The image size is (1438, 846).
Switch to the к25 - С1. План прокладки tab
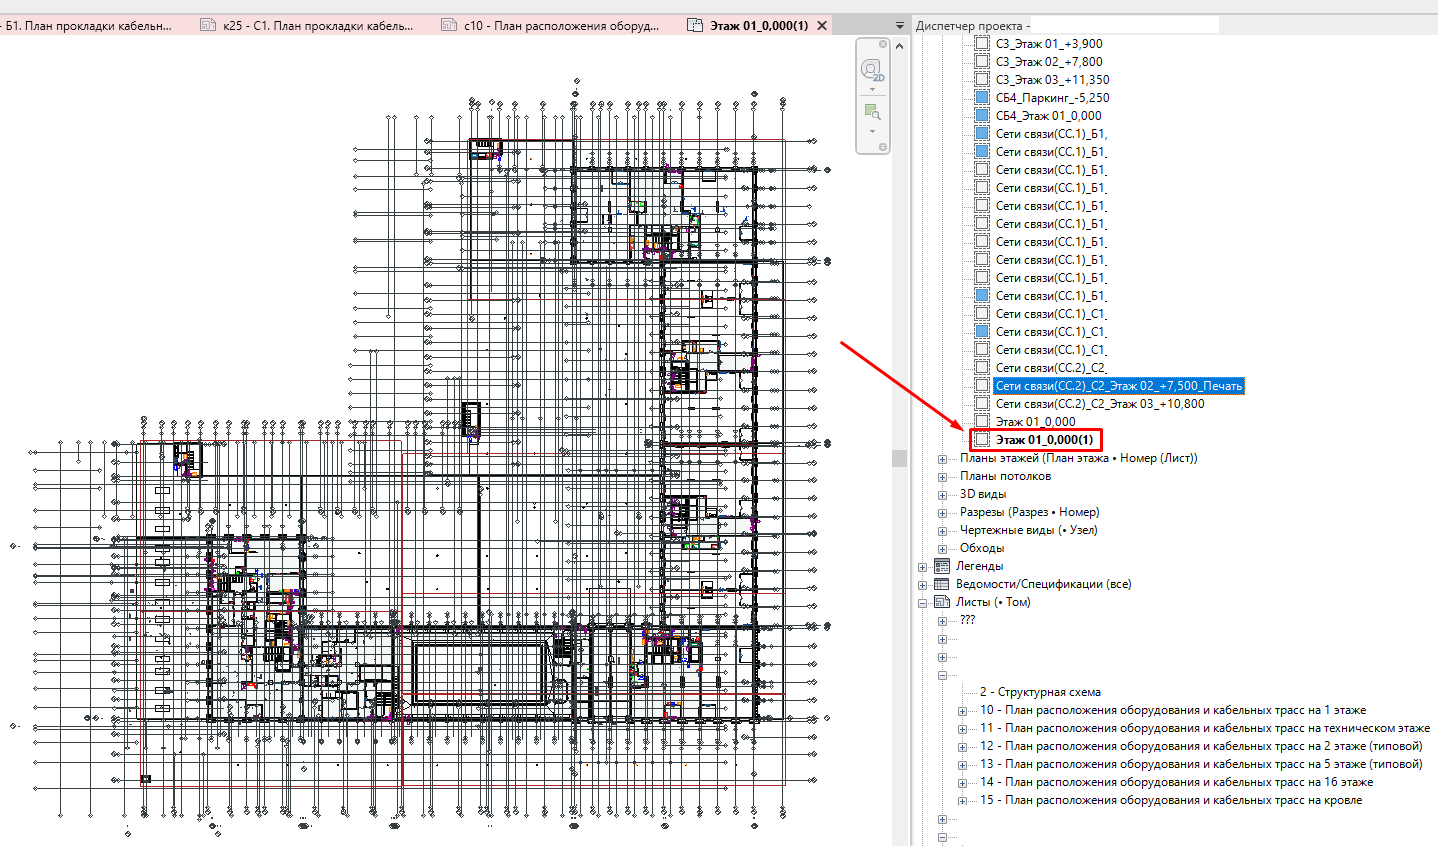click(x=317, y=26)
